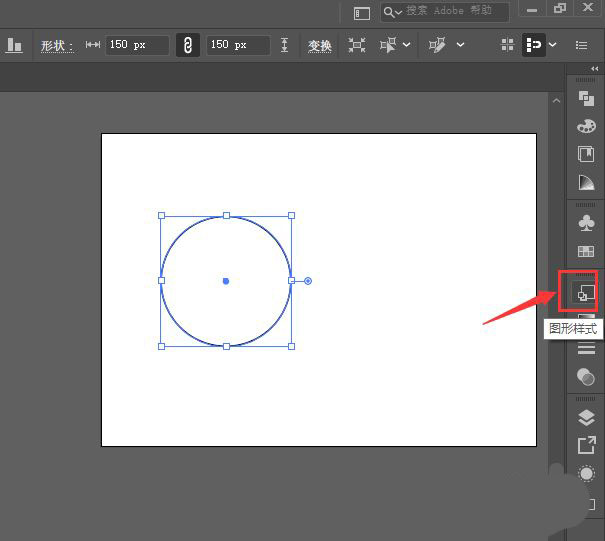Image resolution: width=605 pixels, height=541 pixels.
Task: Open the Asset Export panel icon
Action: click(586, 445)
